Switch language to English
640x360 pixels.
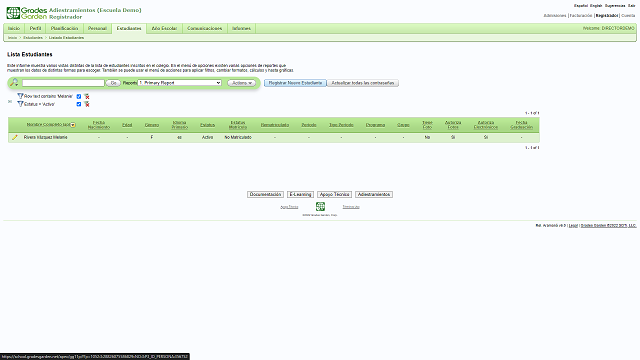(596, 6)
